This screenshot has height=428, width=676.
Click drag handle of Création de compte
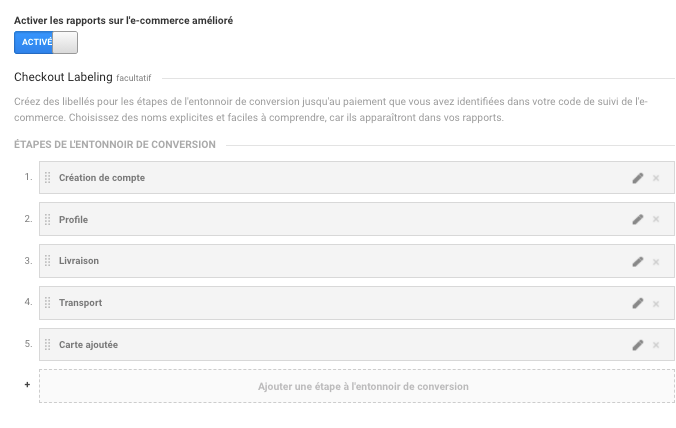click(47, 178)
